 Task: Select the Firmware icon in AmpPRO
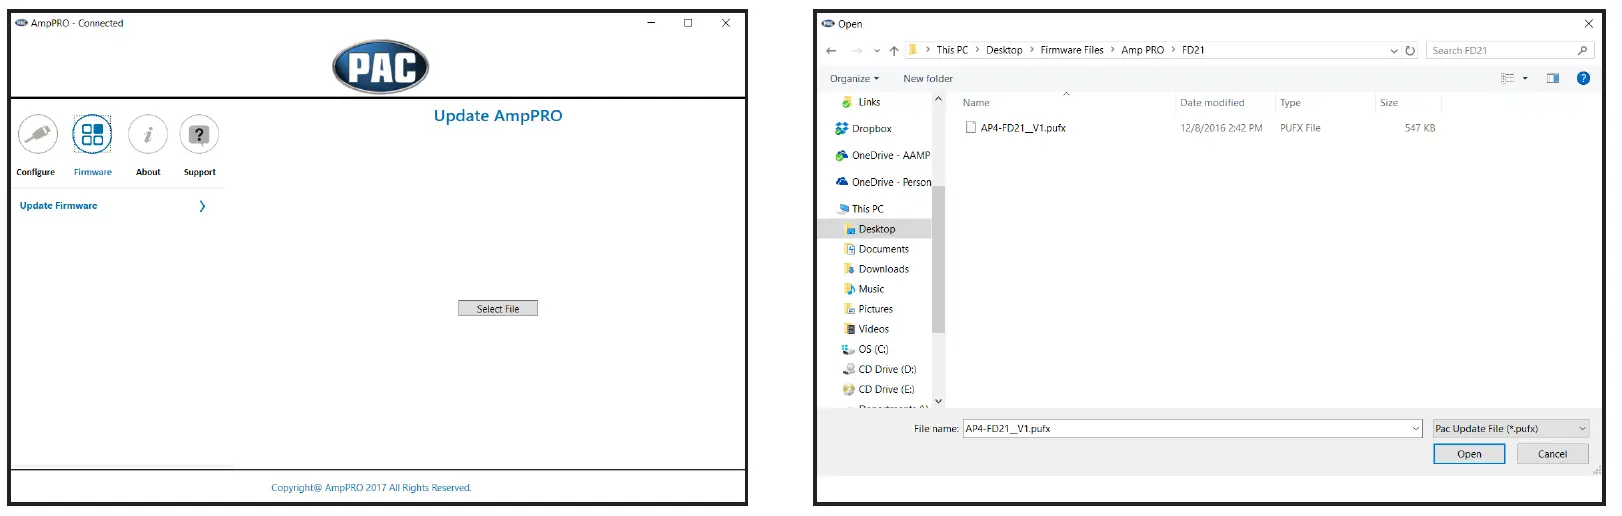pyautogui.click(x=92, y=134)
